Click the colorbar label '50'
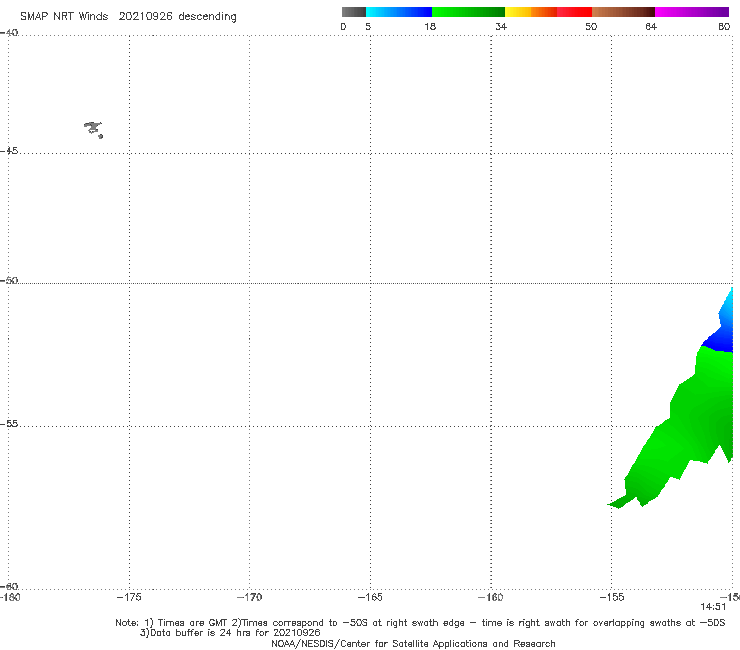 (x=591, y=26)
